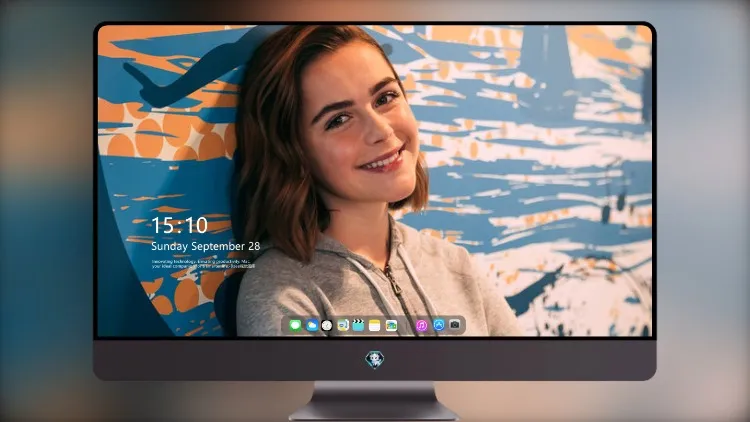Open the Camera app in dock
The image size is (750, 422).
point(455,325)
